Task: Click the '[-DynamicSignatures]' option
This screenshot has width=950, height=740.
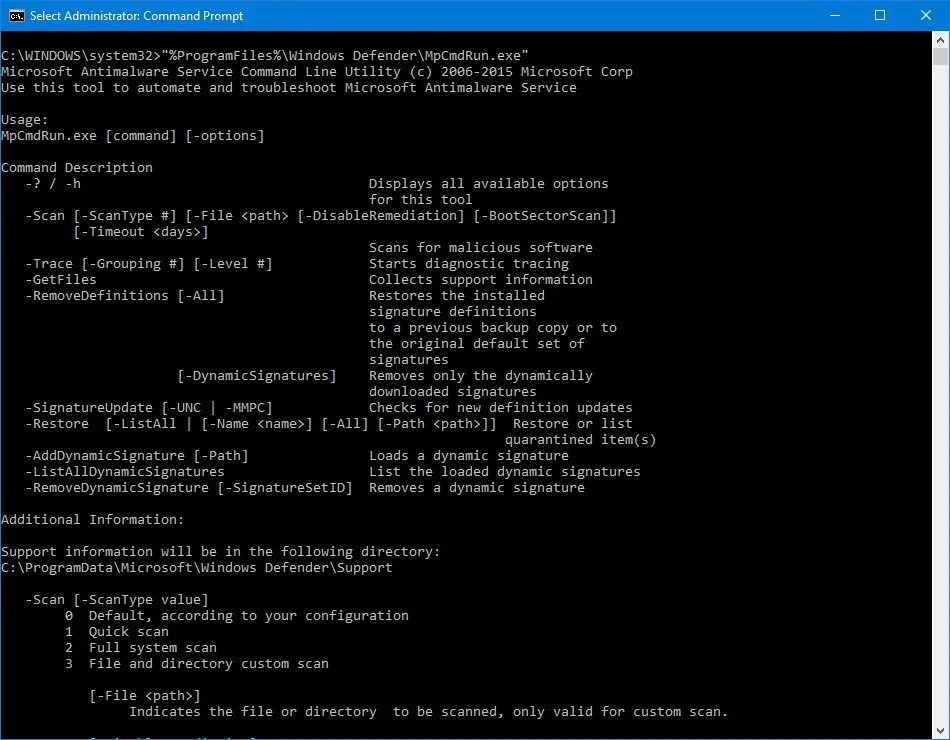Action: (x=257, y=376)
